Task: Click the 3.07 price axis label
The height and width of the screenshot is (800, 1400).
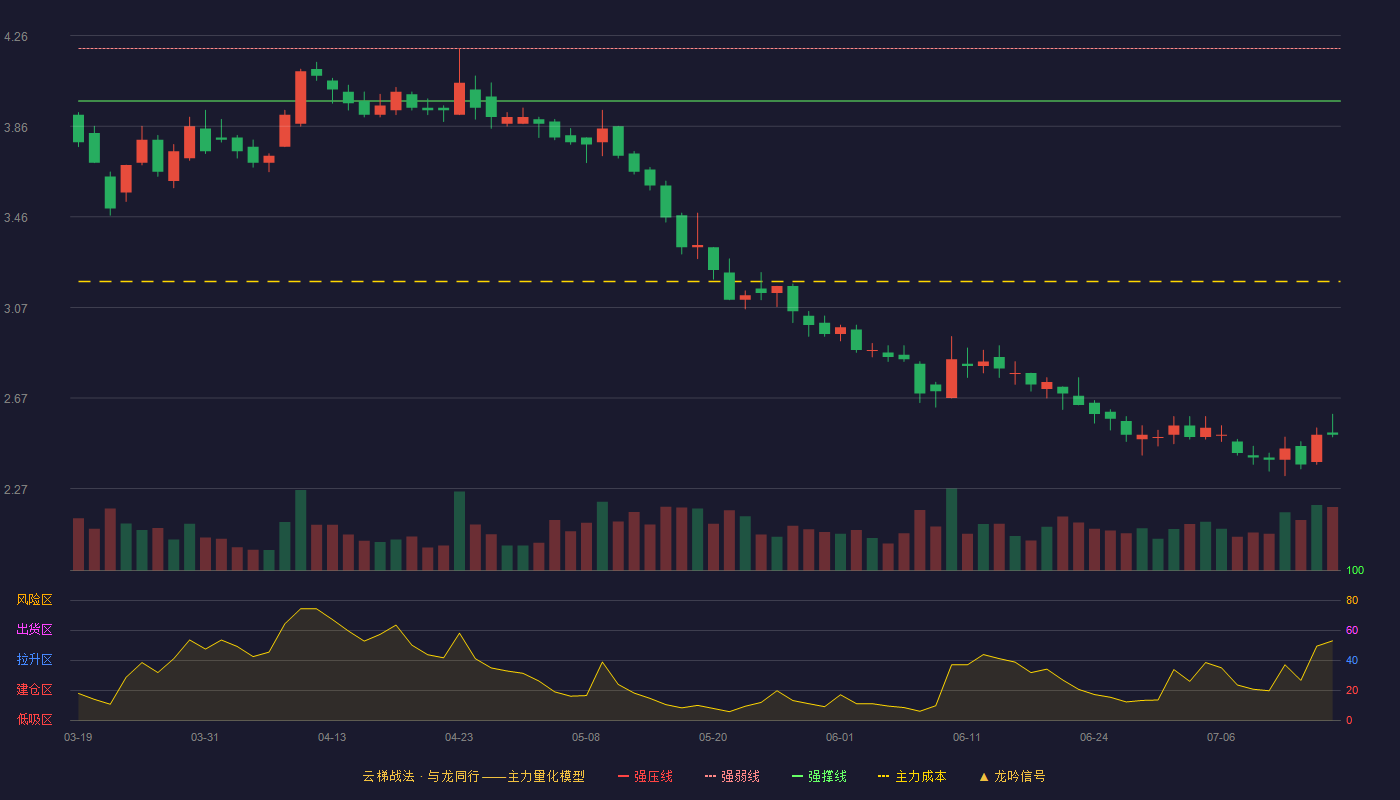Action: (16, 309)
